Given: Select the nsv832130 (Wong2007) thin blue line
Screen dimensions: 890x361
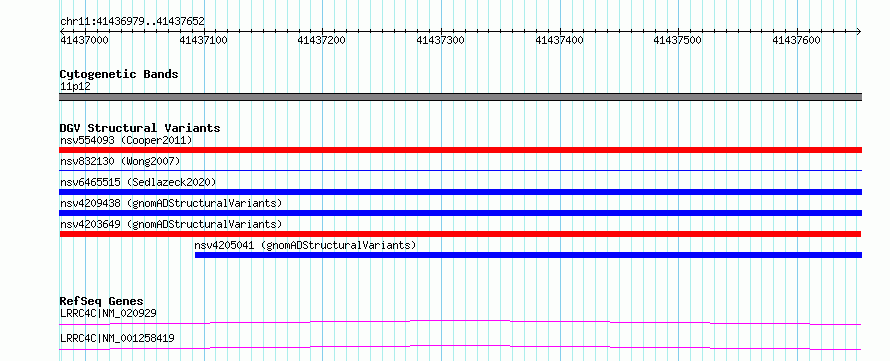Looking at the screenshot, I should point(460,170).
